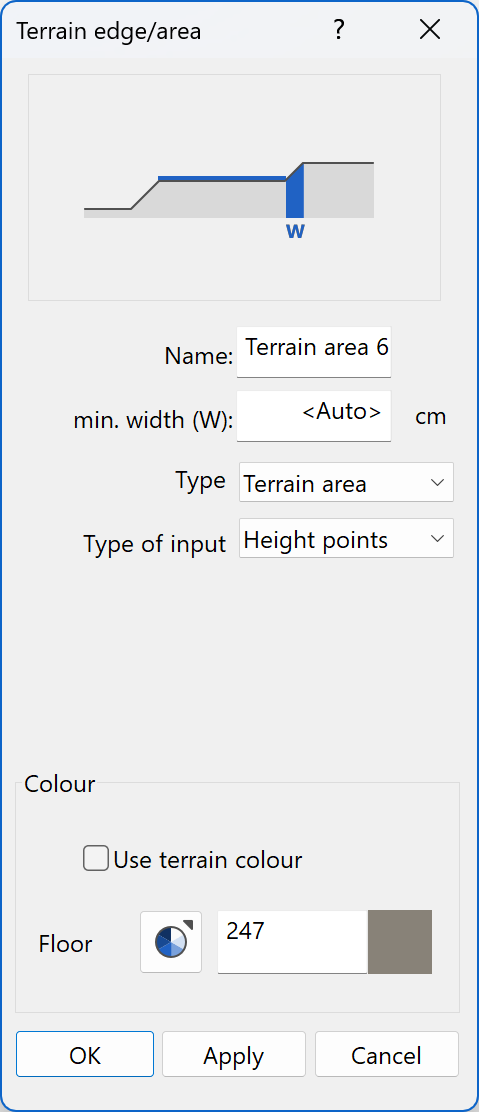479x1112 pixels.
Task: Click the 'Name:' label
Action: (x=199, y=356)
